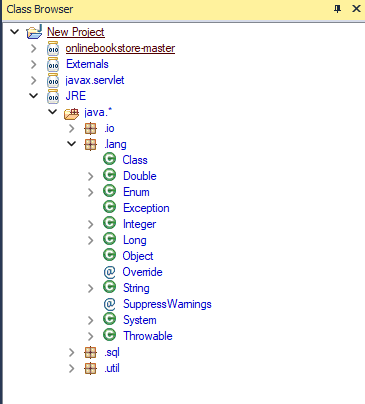Expand the System class node

(x=91, y=320)
